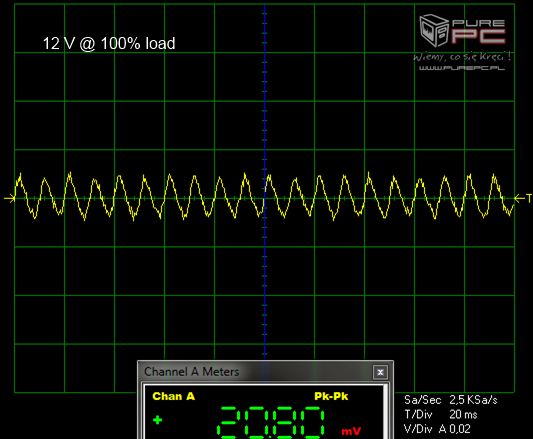Click the green 20.80 digital readout

271,423
